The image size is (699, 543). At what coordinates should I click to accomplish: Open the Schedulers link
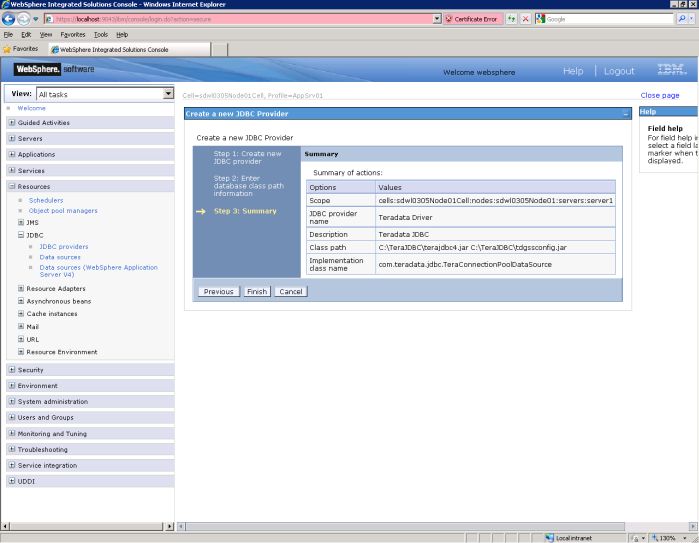click(46, 200)
